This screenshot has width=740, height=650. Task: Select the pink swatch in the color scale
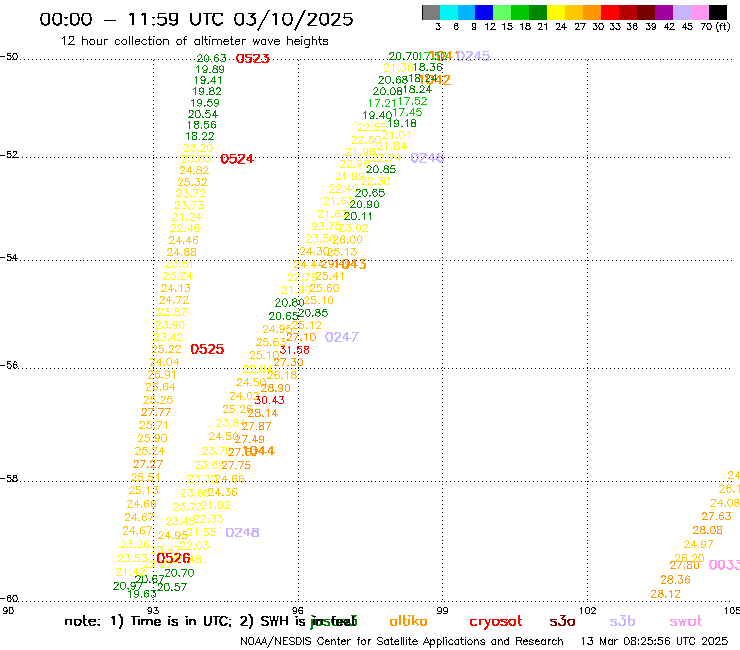click(699, 13)
